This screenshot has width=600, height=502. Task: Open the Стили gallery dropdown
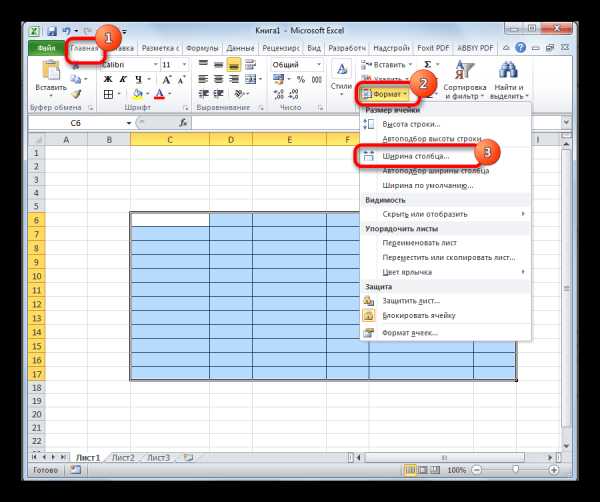pos(341,80)
